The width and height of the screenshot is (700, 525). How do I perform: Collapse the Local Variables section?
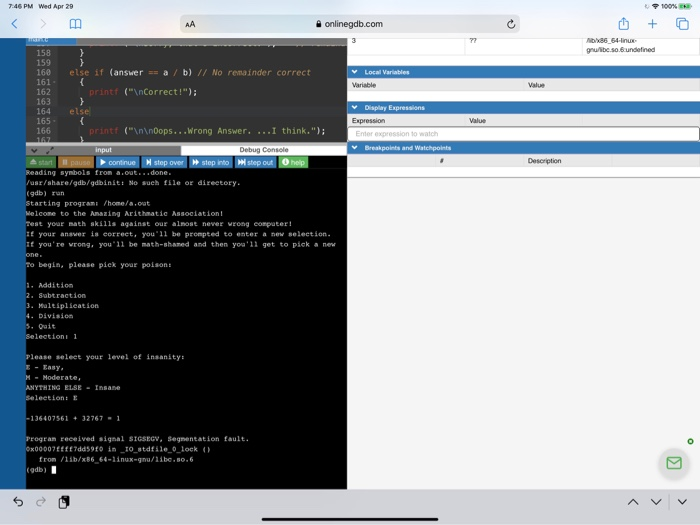354,72
